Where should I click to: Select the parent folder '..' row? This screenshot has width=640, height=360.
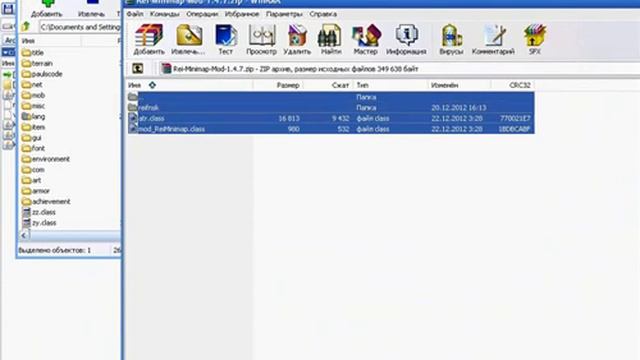[x=331, y=97]
